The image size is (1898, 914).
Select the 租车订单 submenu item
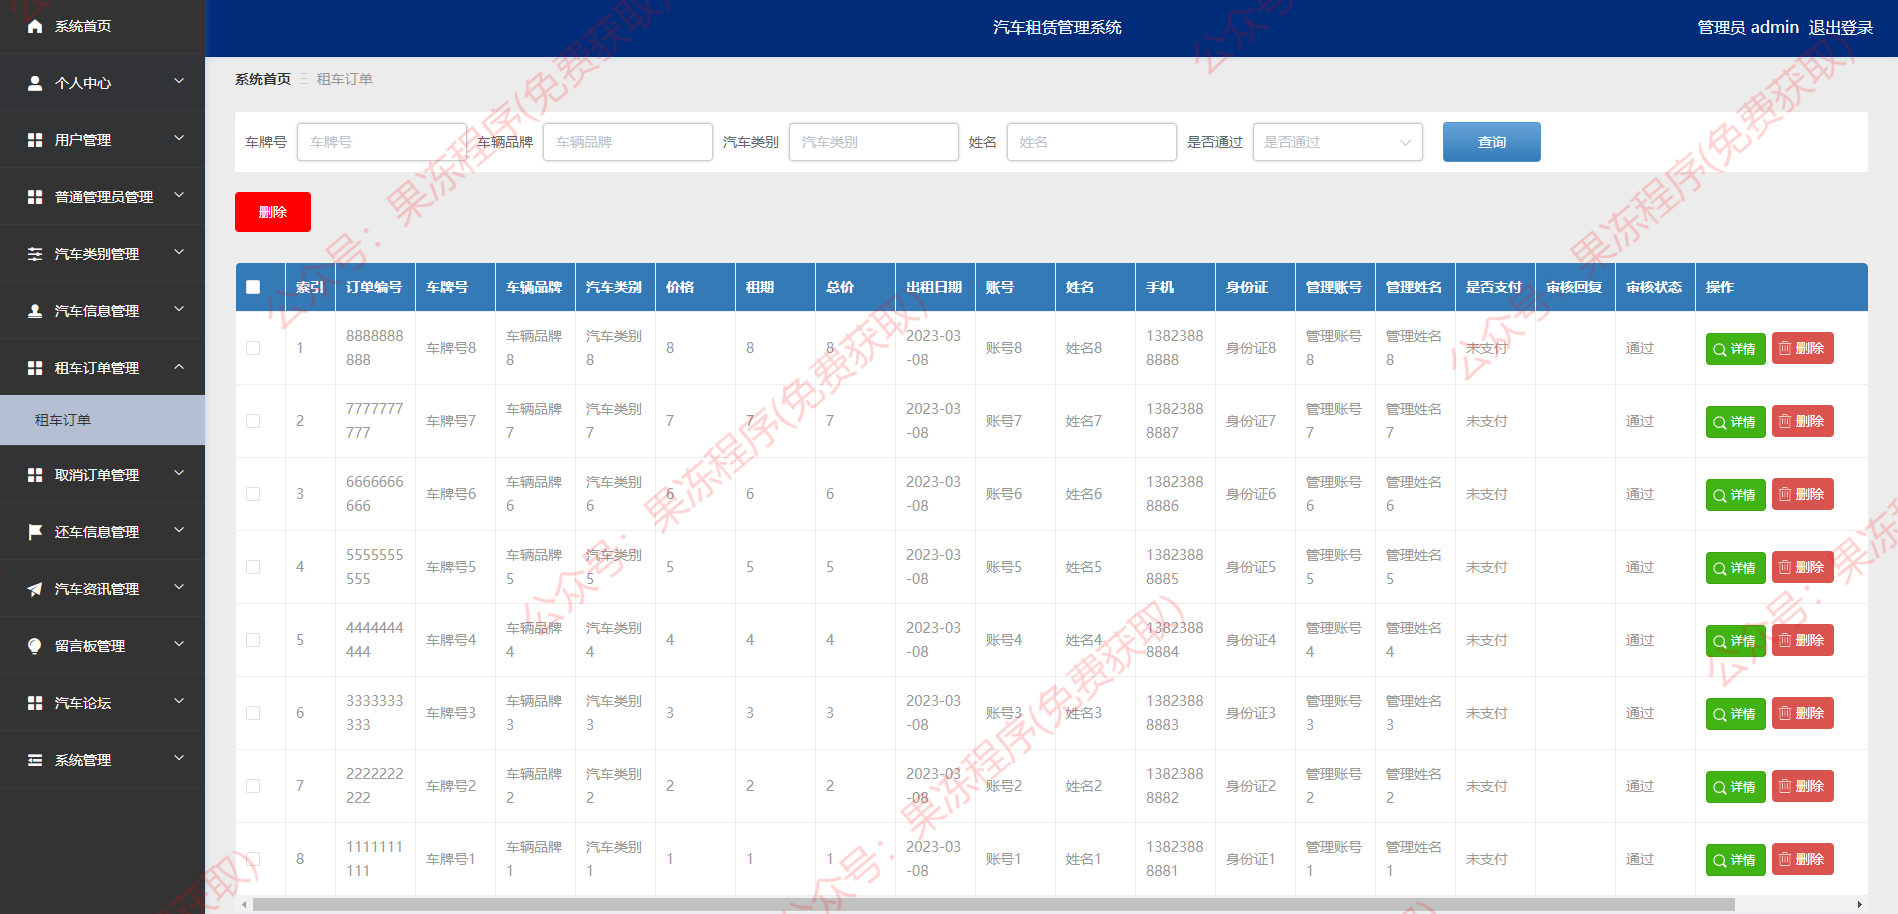pos(103,420)
